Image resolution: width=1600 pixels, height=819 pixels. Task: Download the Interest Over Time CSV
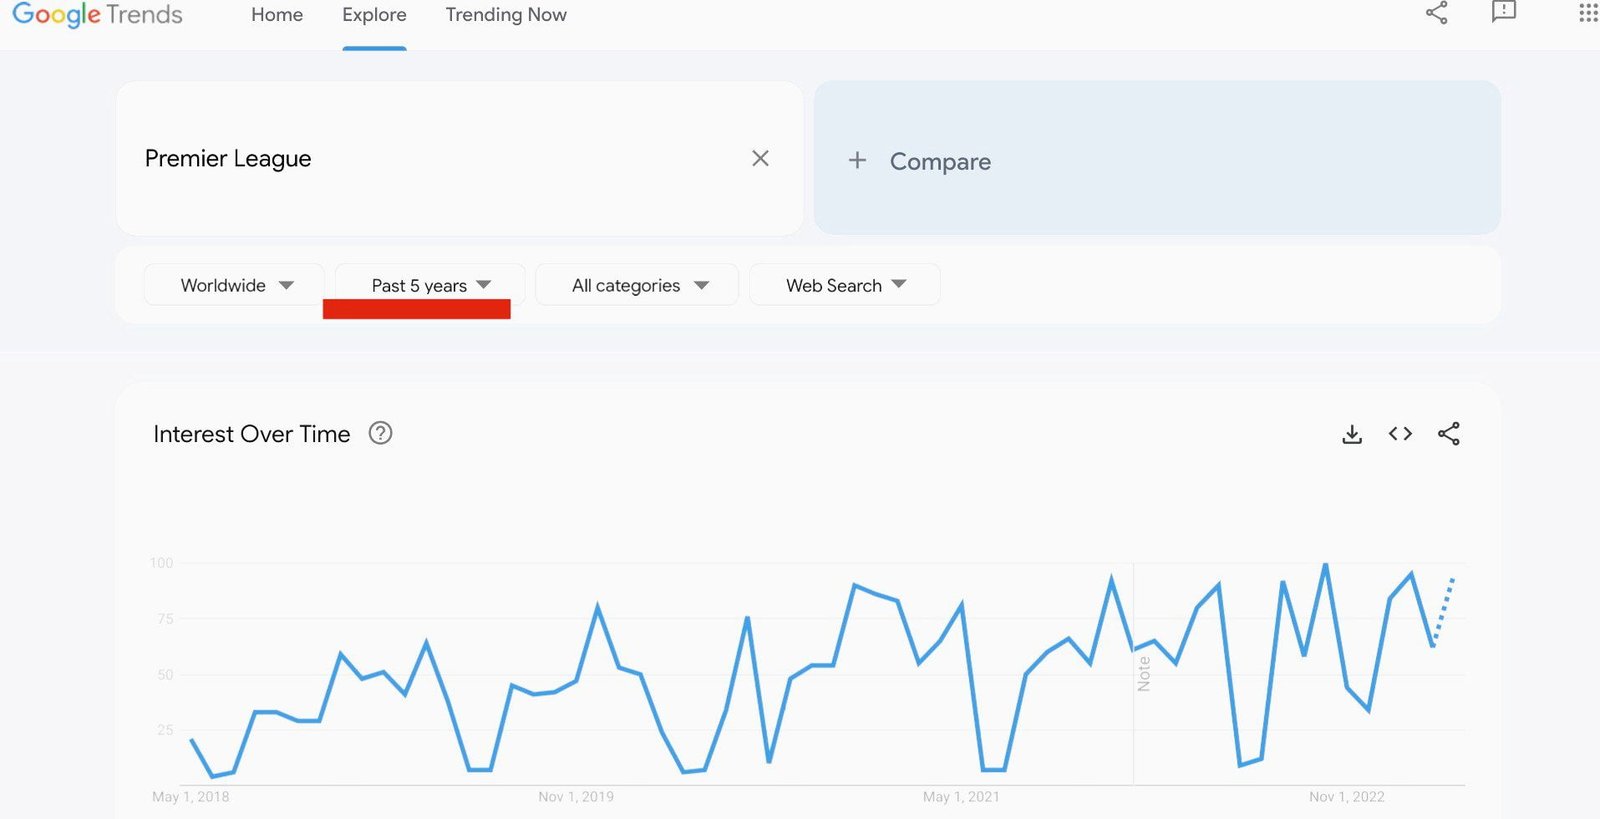click(x=1352, y=434)
